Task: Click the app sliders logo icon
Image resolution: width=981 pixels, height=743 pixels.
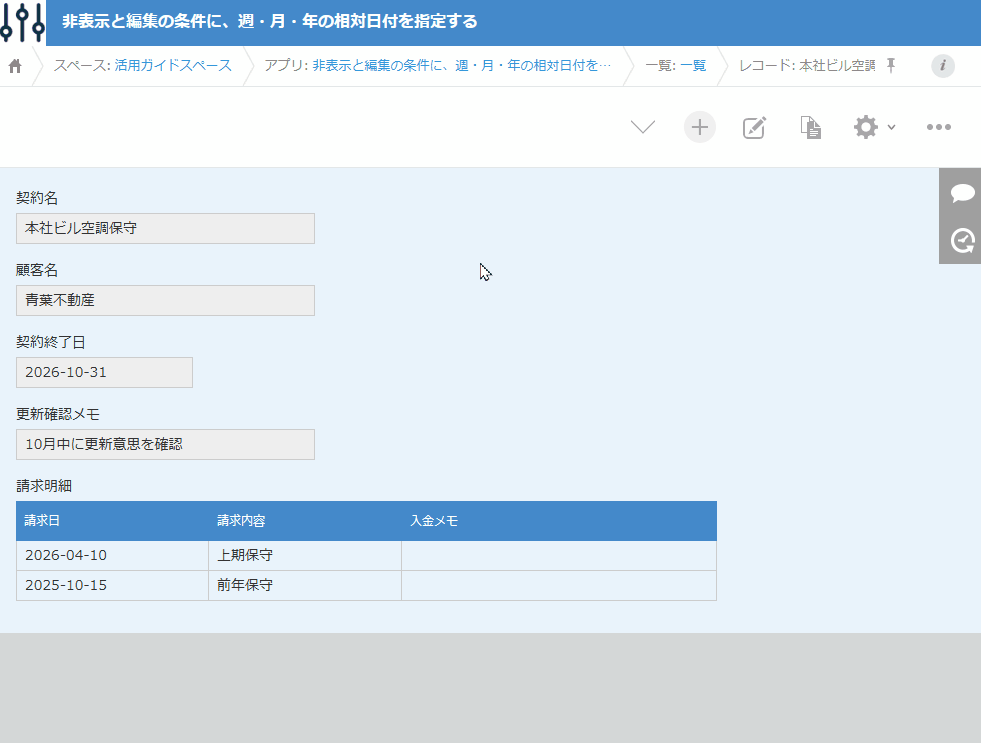Action: point(23,23)
